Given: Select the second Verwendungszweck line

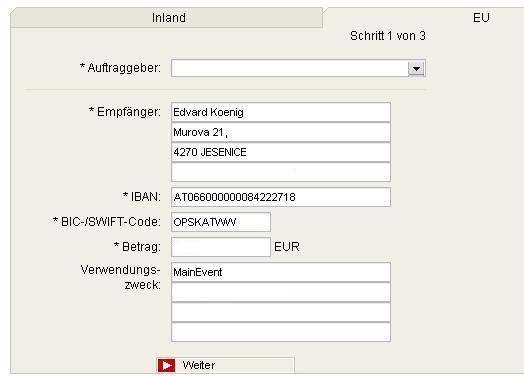Looking at the screenshot, I should [281, 292].
